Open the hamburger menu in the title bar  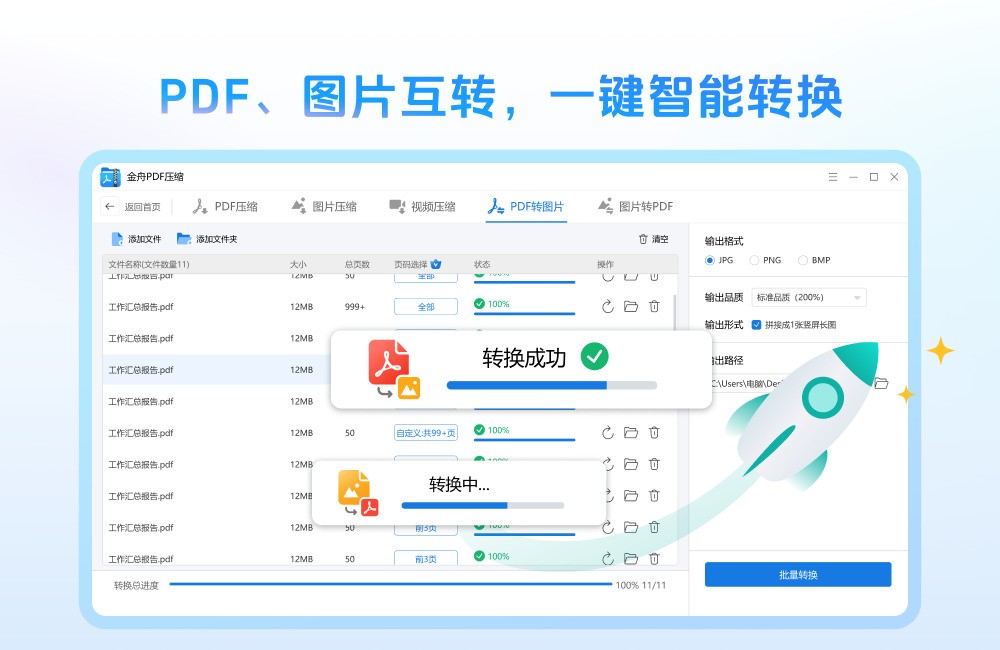tap(833, 177)
